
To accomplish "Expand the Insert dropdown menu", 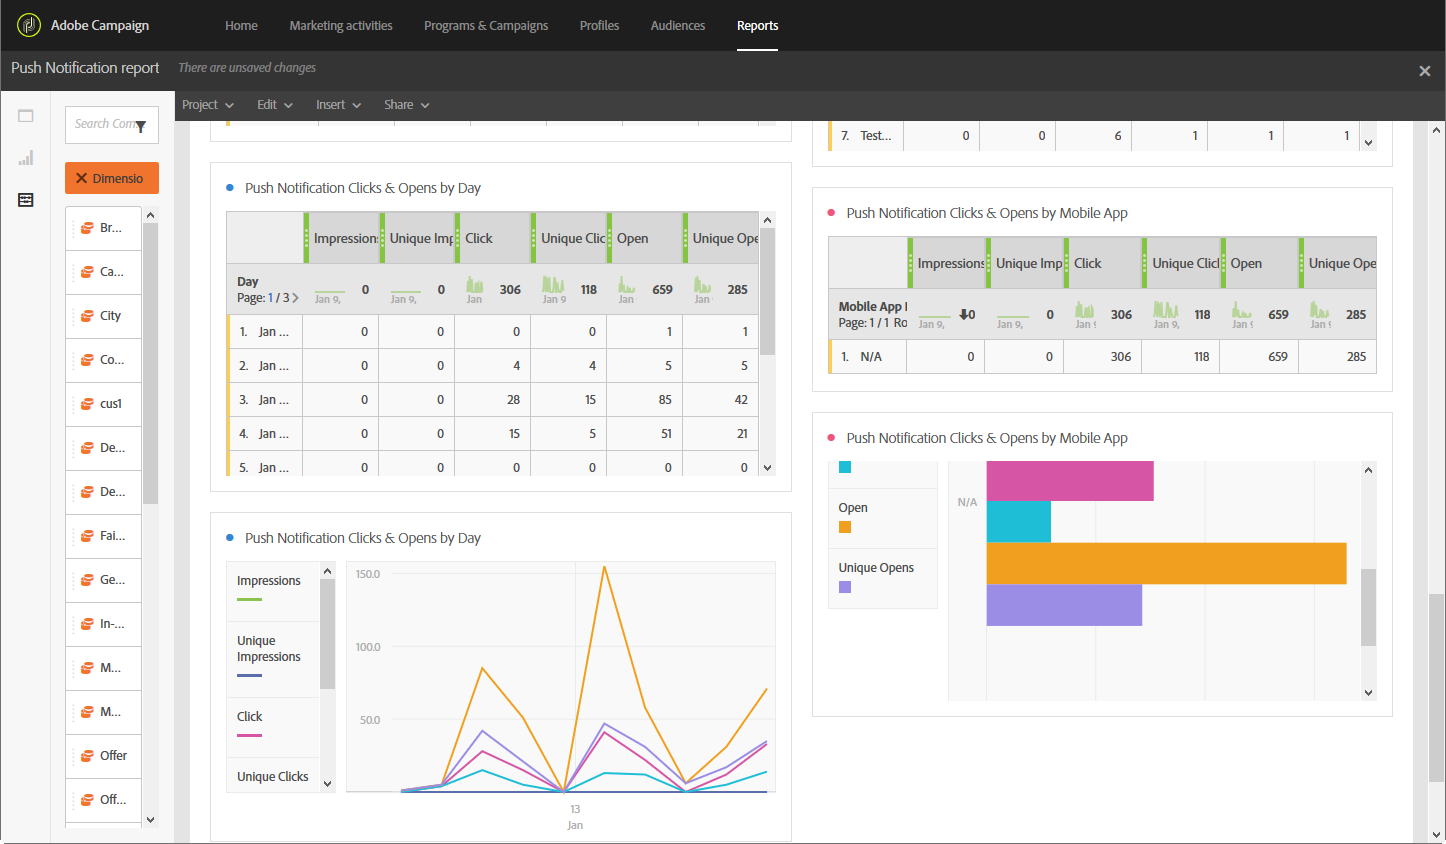I will (338, 105).
